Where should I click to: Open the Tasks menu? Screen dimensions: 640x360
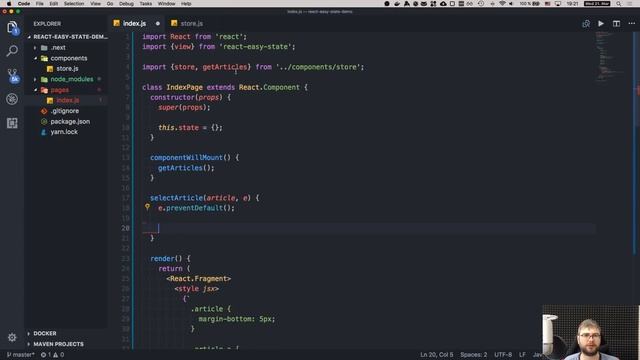tap(146, 4)
